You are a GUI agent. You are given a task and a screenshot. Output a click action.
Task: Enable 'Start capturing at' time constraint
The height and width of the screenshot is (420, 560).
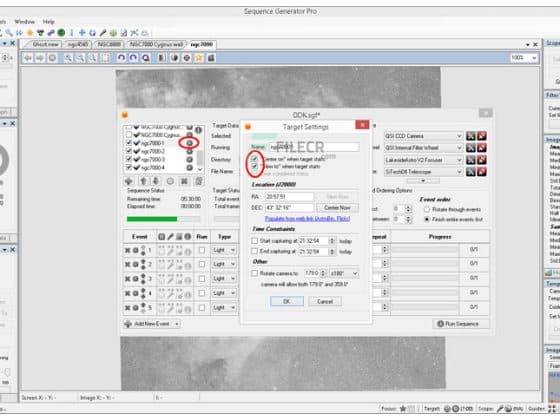254,241
